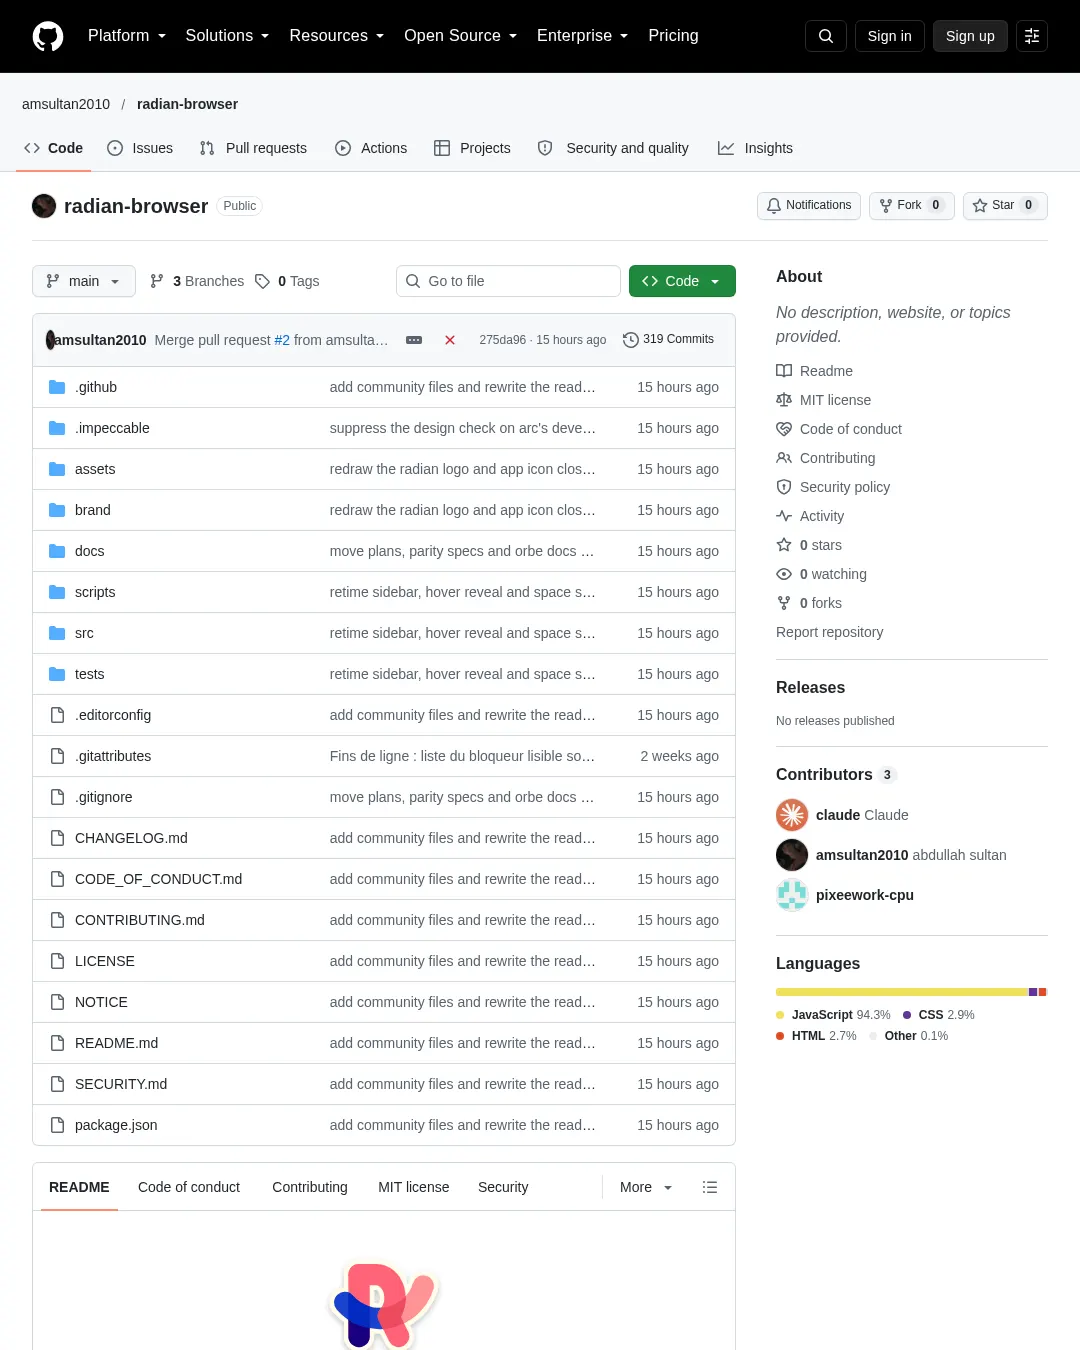The image size is (1080, 1350).
Task: Open the green Code dropdown button
Action: tap(682, 281)
